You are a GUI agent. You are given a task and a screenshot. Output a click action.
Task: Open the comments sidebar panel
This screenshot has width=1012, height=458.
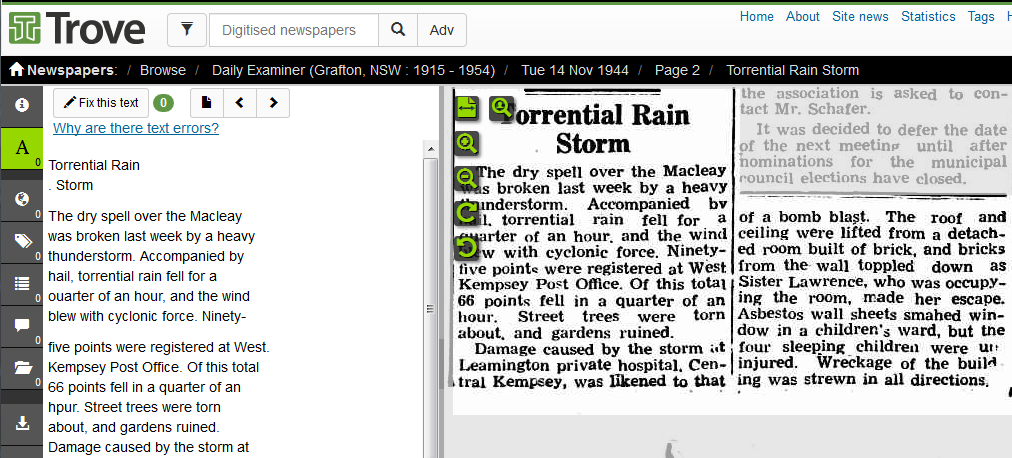coord(21,325)
